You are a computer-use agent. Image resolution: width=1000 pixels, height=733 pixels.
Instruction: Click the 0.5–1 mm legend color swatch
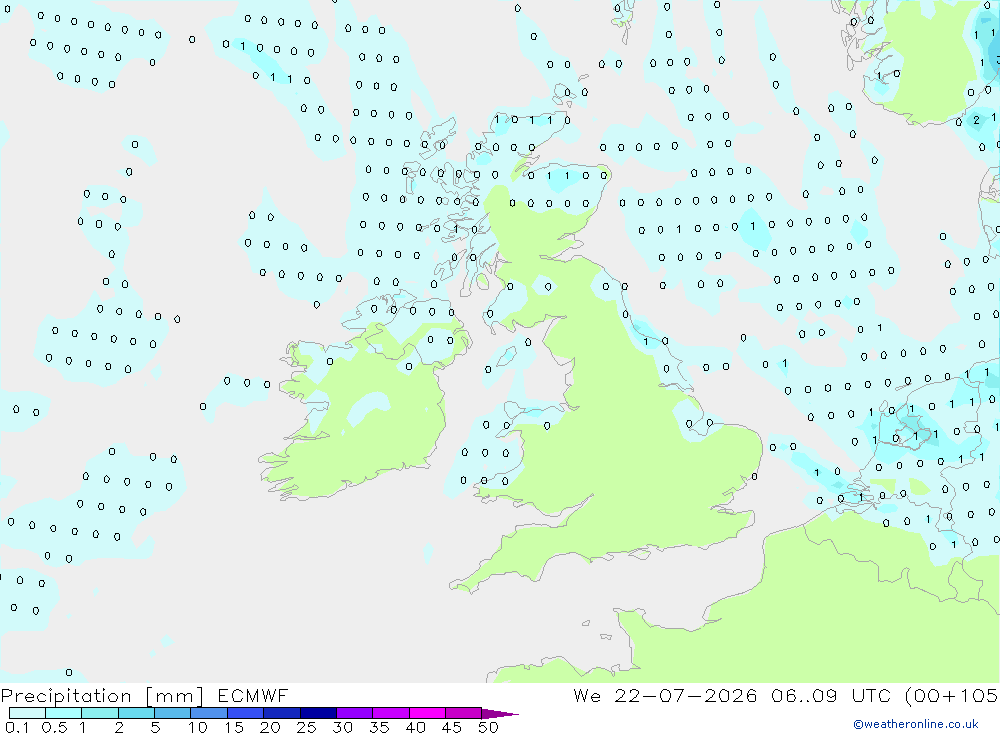point(64,713)
